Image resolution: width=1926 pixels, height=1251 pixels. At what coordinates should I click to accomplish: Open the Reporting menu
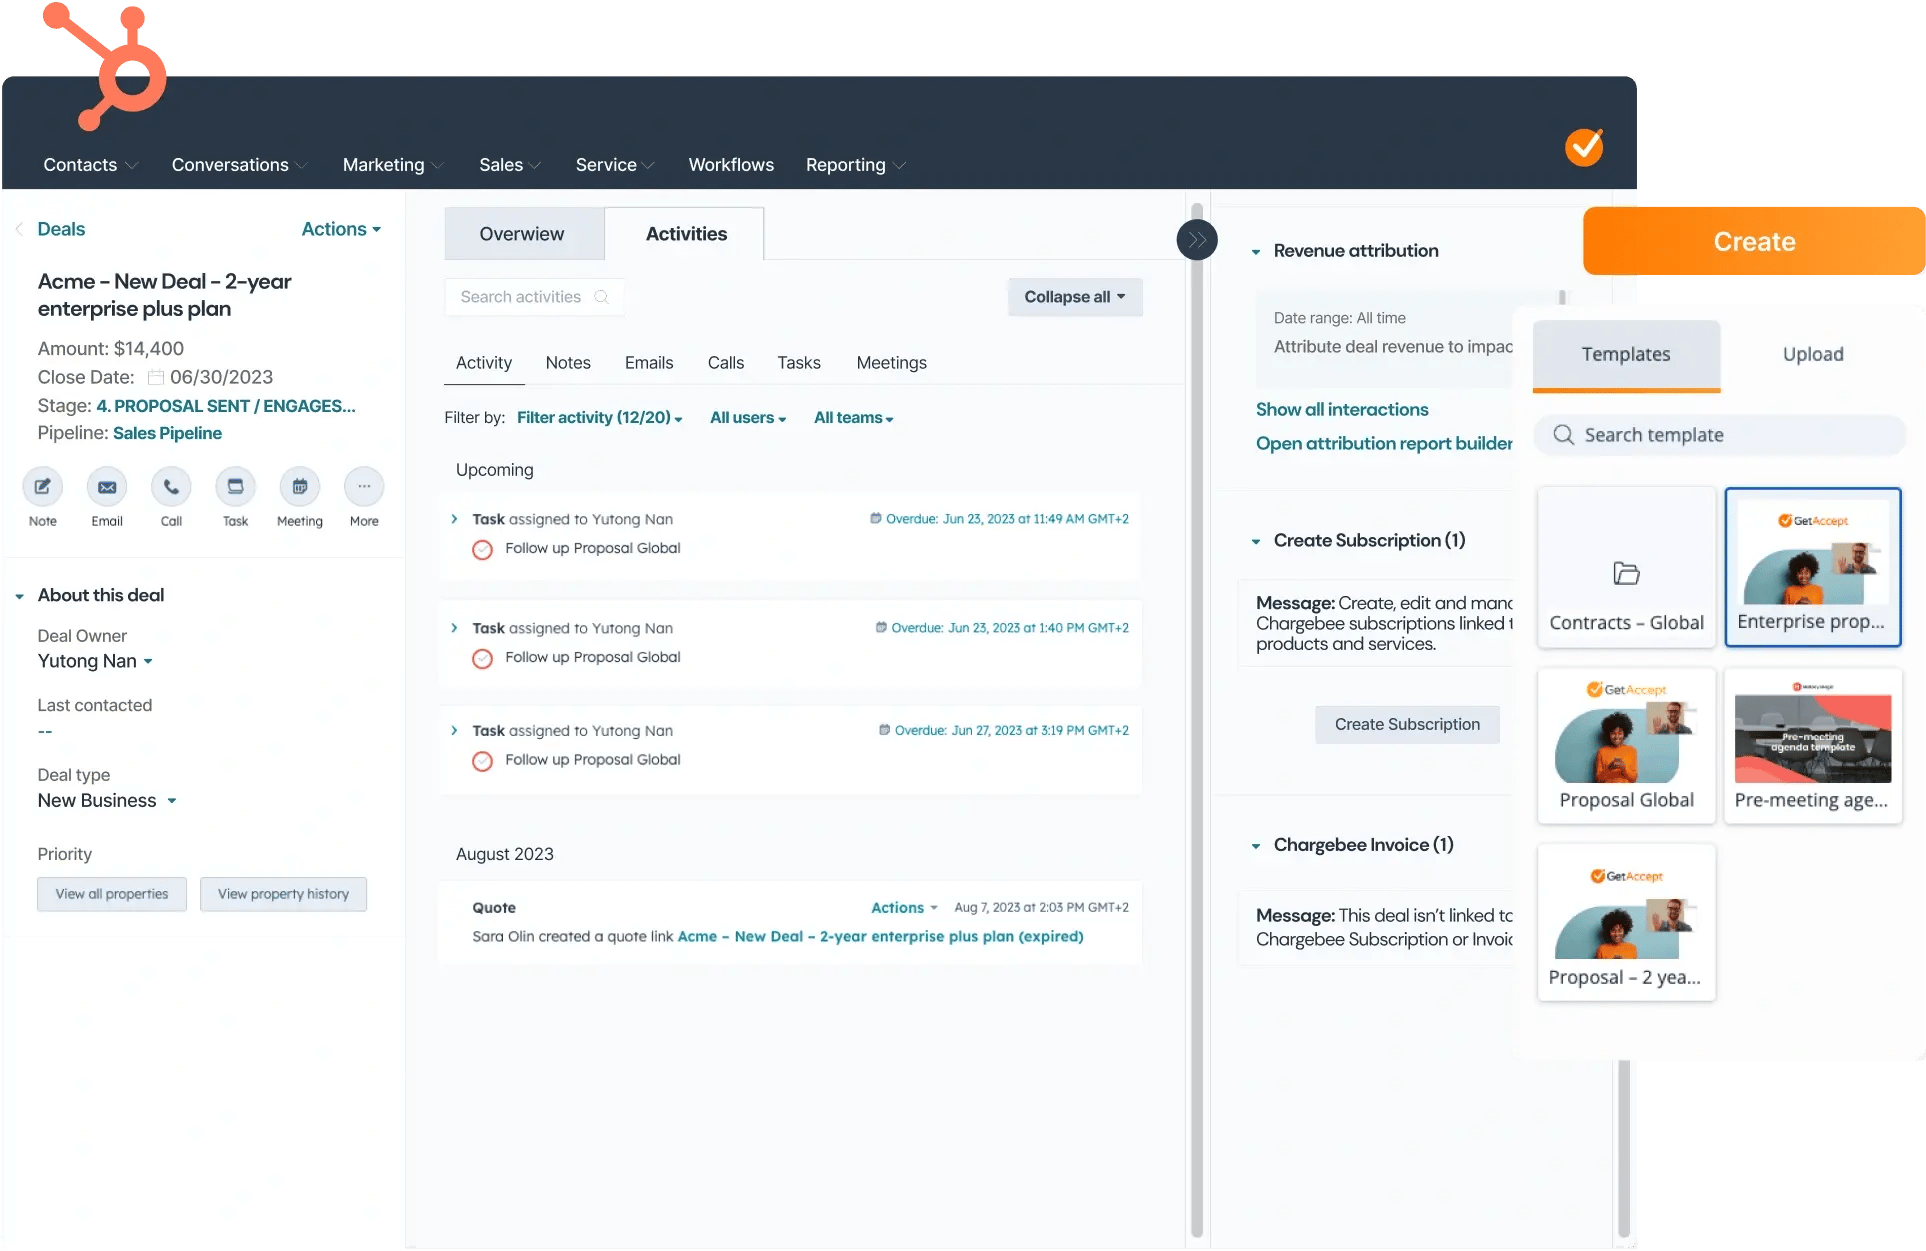coord(855,165)
